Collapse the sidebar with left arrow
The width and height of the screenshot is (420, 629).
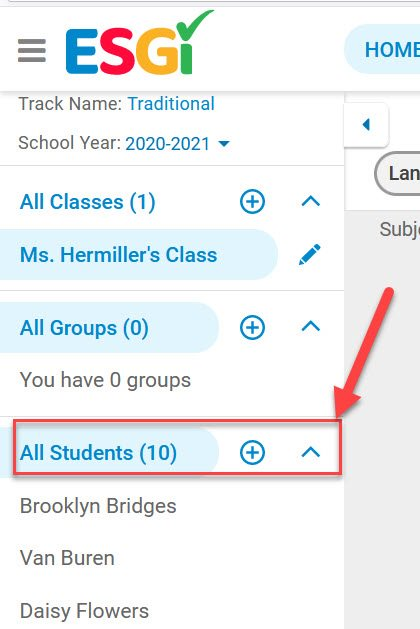pyautogui.click(x=366, y=124)
